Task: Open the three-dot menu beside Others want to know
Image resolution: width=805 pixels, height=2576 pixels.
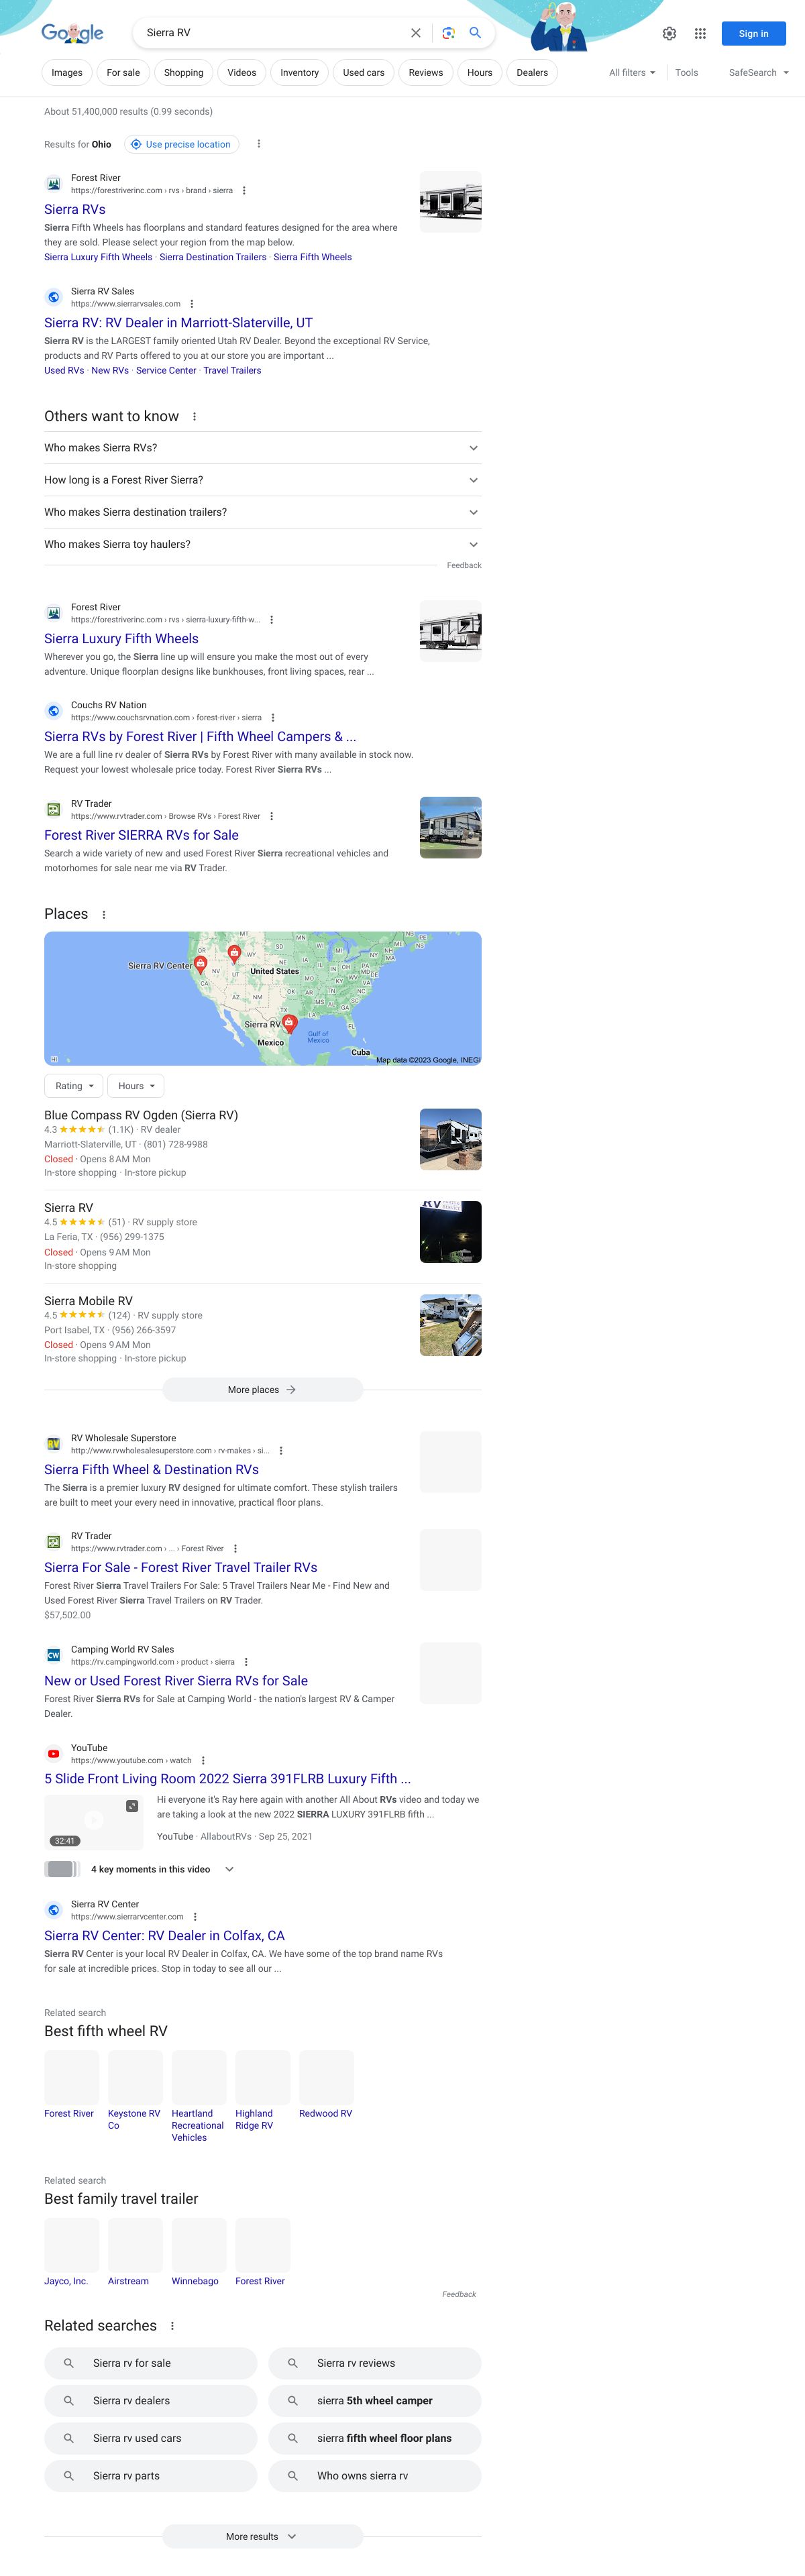Action: pyautogui.click(x=194, y=417)
